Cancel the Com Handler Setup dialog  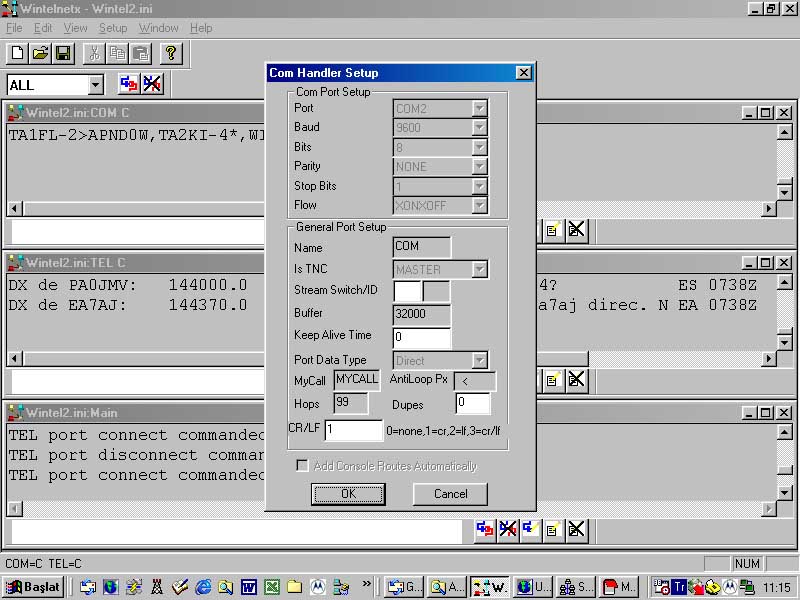point(450,494)
